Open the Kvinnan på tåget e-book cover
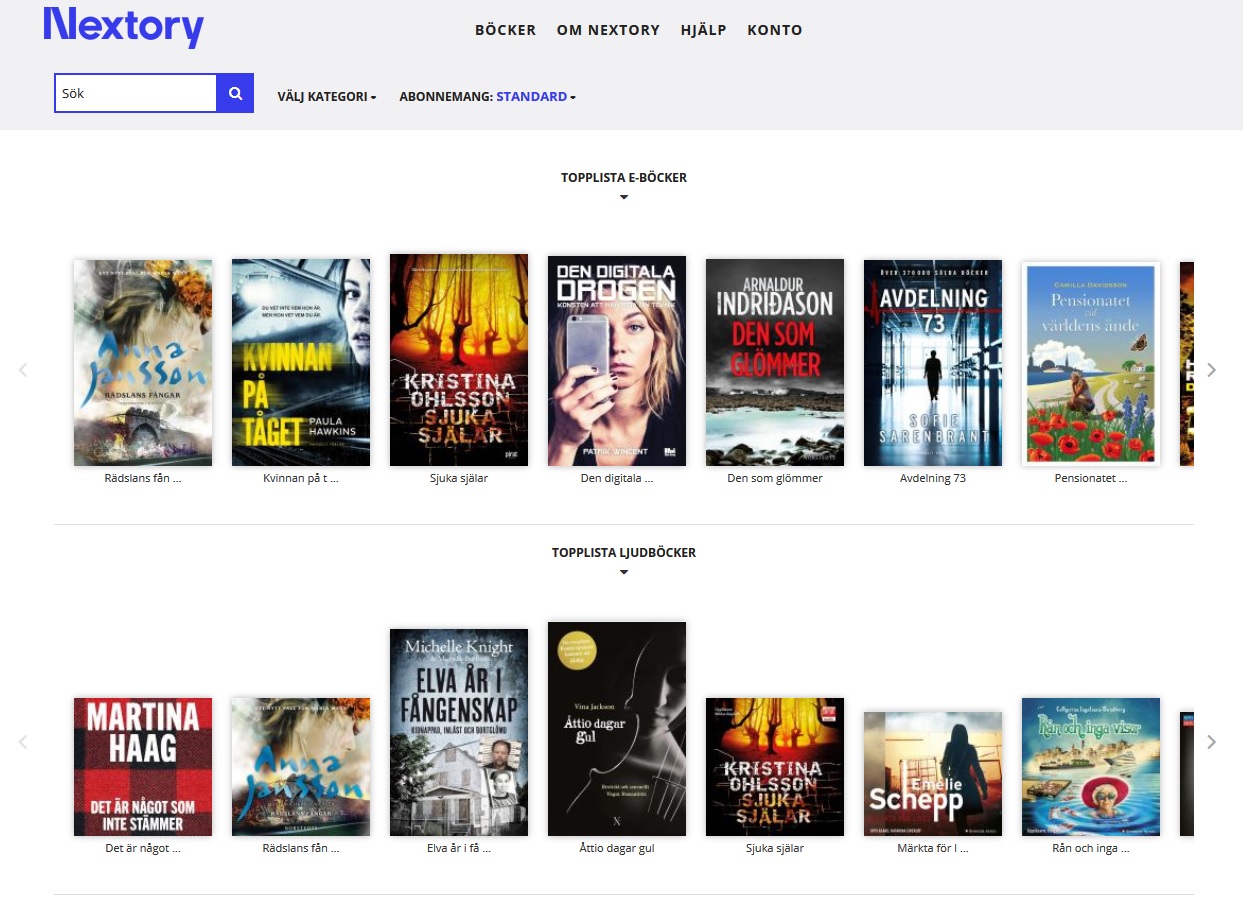Screen dimensions: 1243x897 click(301, 363)
